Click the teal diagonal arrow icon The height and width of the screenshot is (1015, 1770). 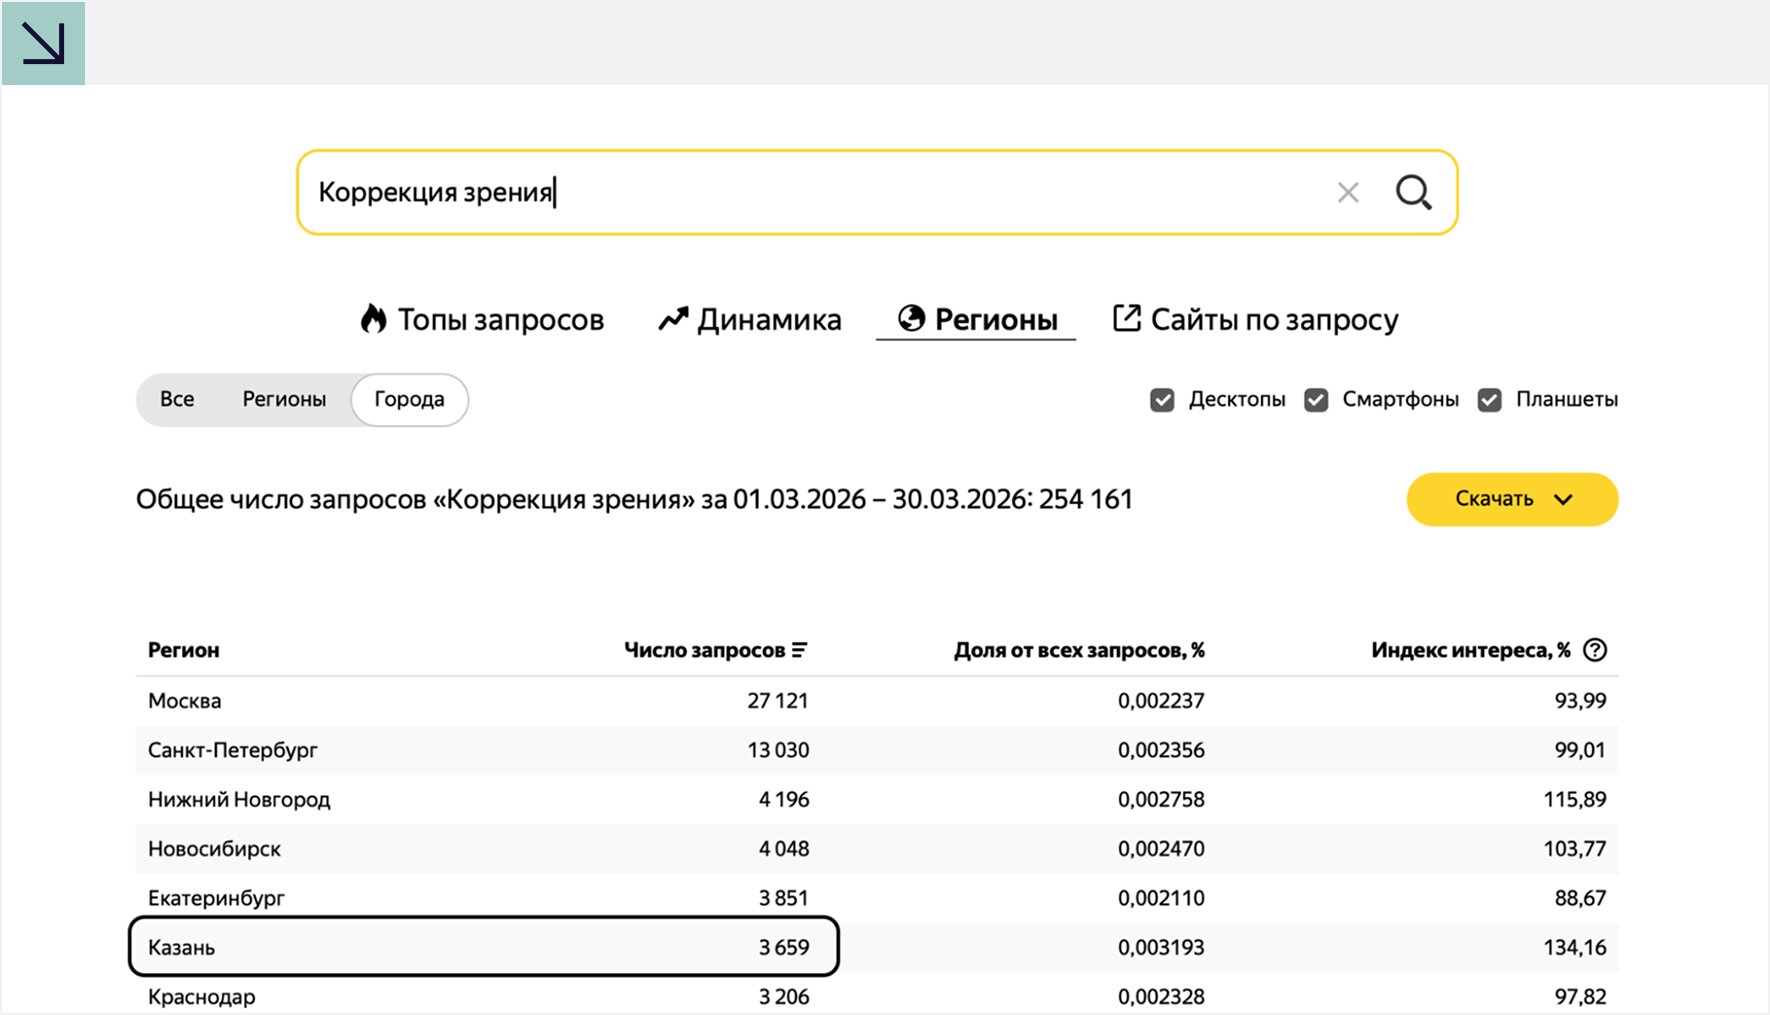pyautogui.click(x=43, y=43)
